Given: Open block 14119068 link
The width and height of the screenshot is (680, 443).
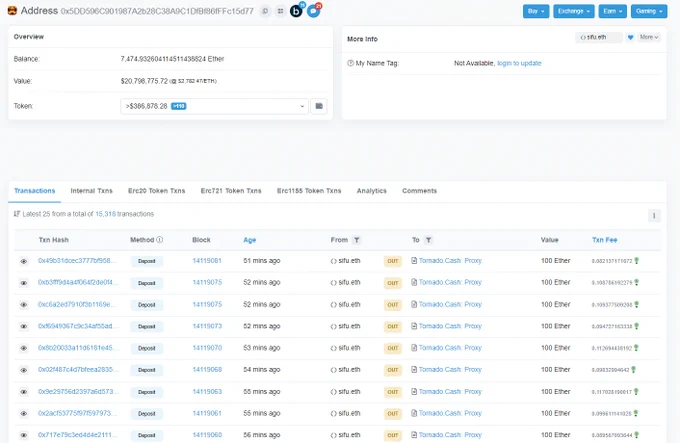Looking at the screenshot, I should [207, 370].
